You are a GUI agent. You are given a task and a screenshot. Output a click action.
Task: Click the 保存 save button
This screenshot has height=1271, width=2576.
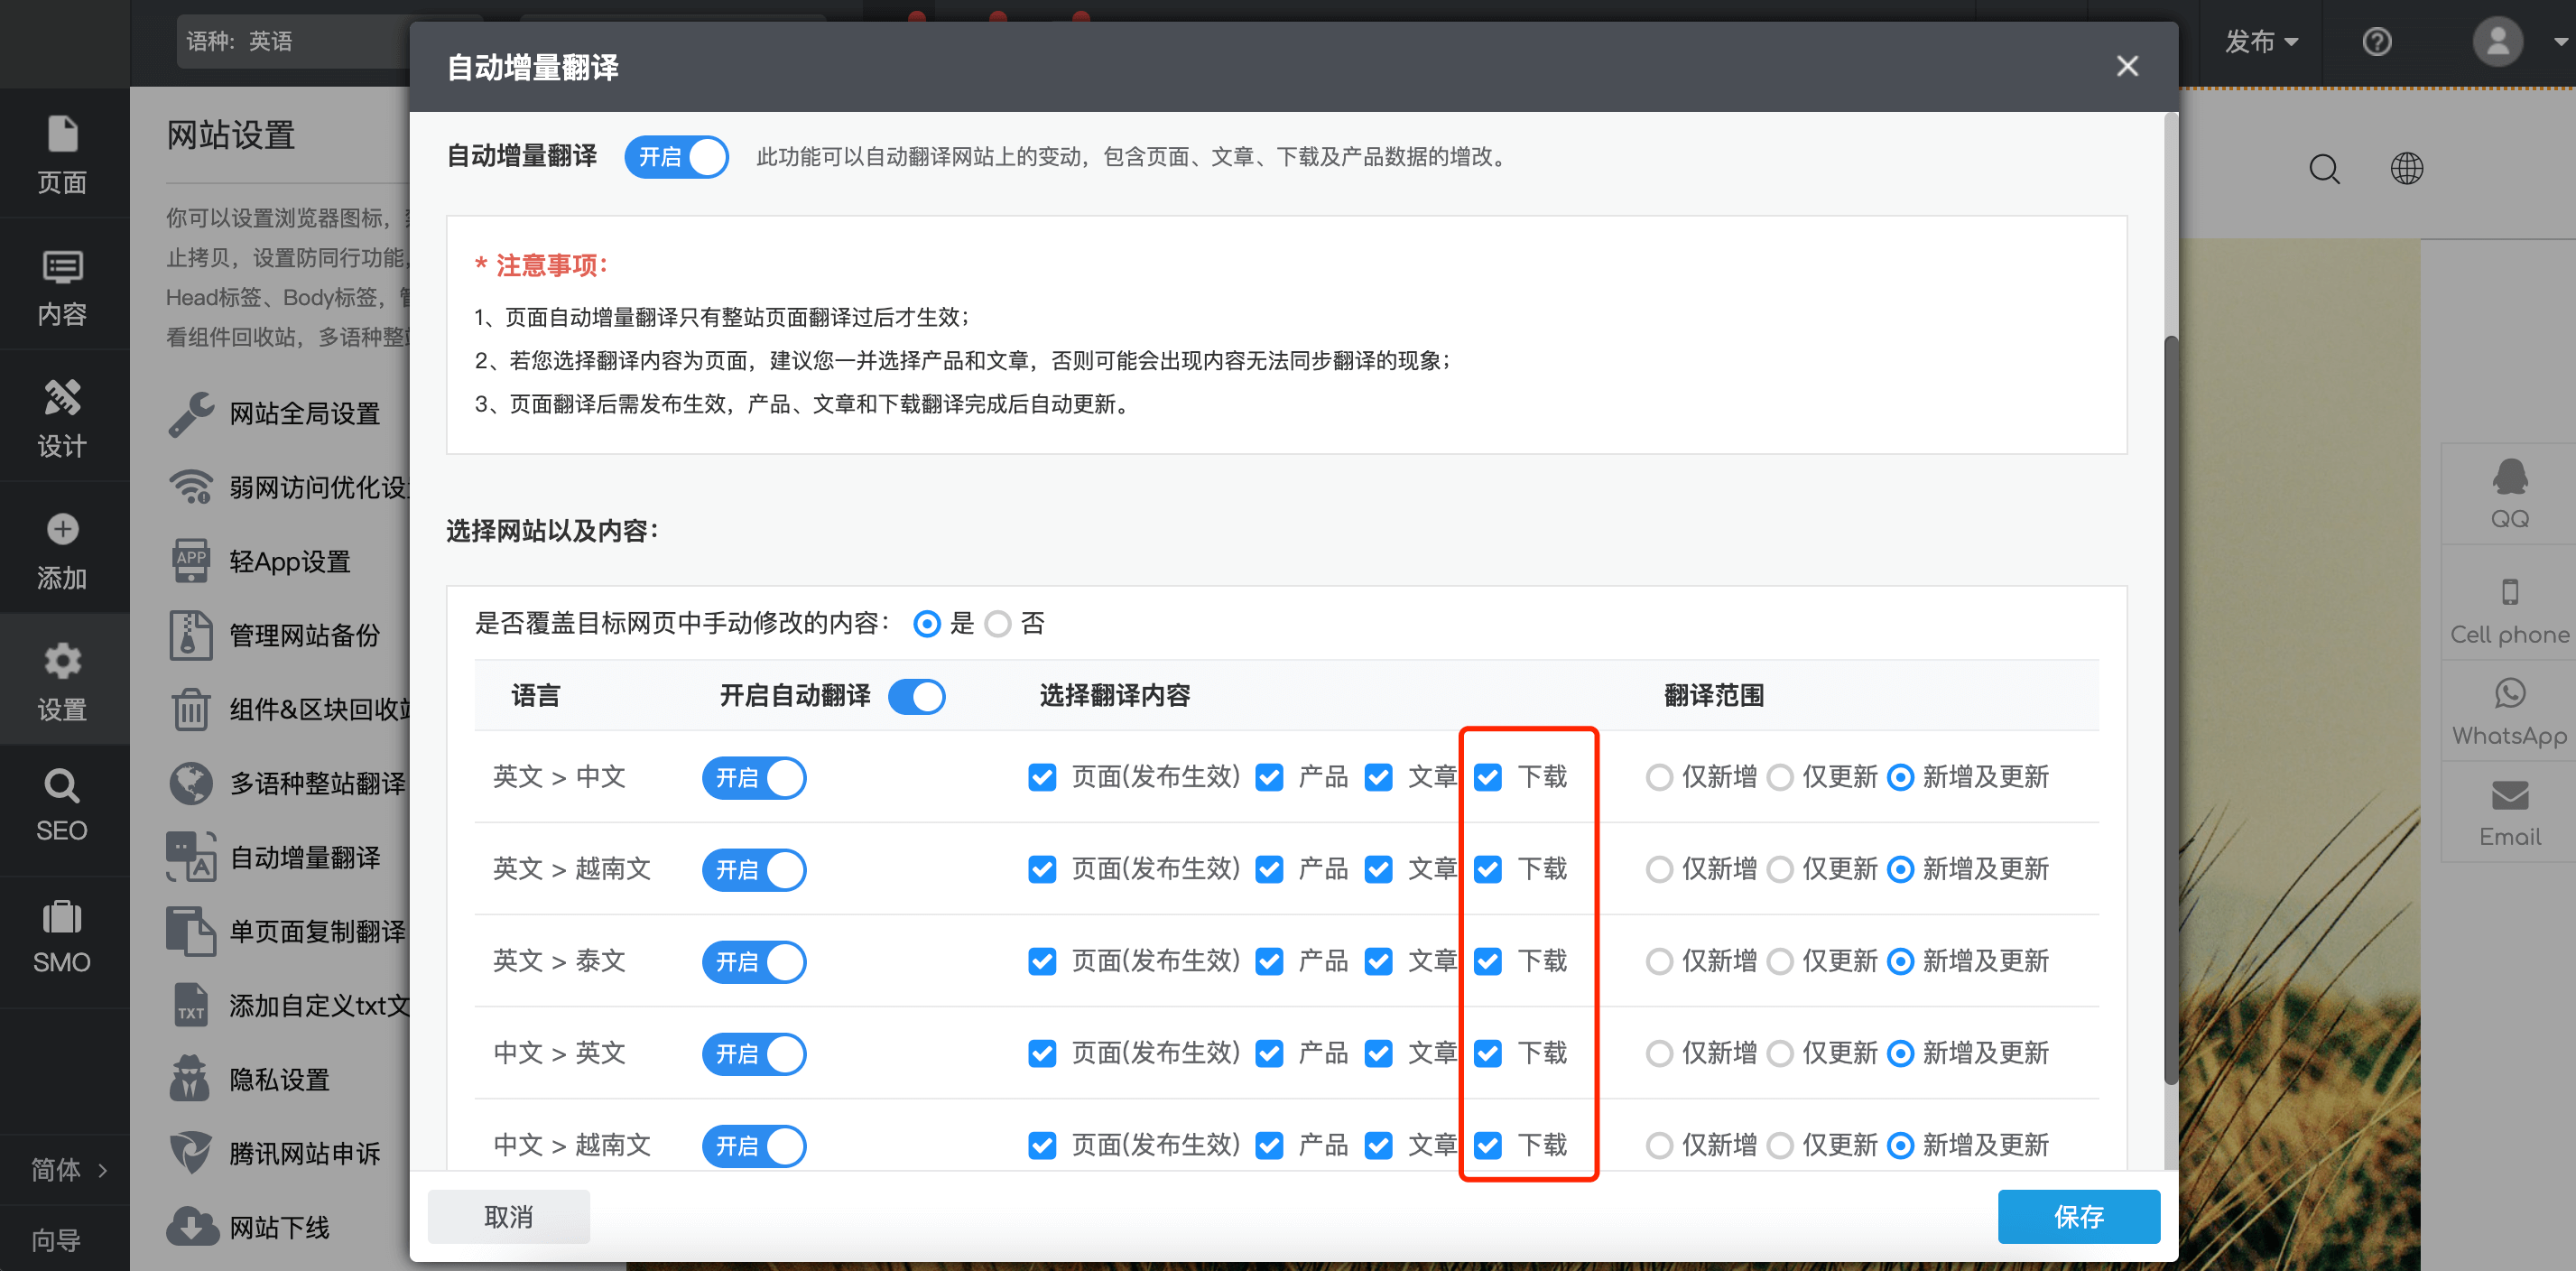tap(2078, 1216)
